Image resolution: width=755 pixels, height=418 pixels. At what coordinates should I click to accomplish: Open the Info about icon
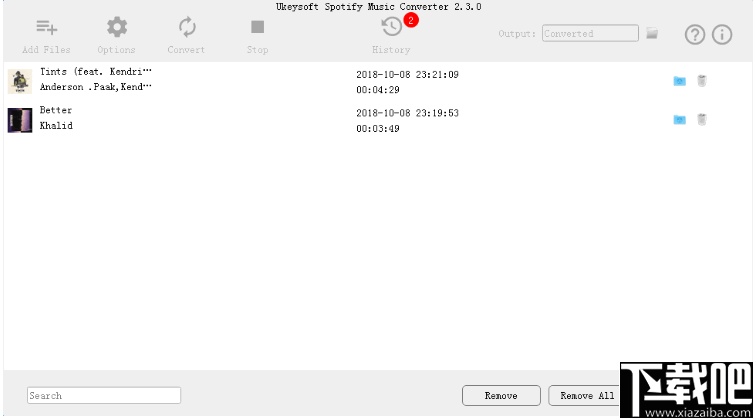[x=722, y=35]
